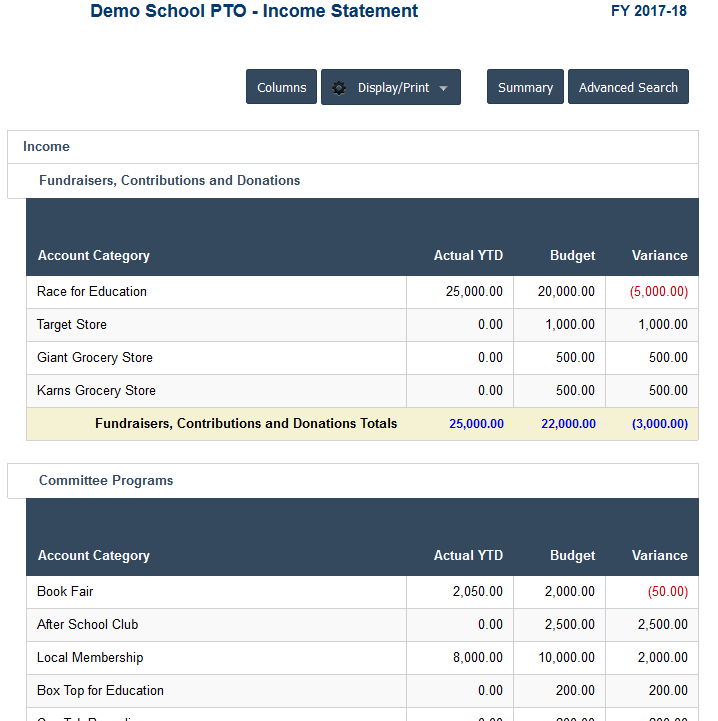Image resolution: width=718 pixels, height=721 pixels.
Task: Collapse Fundraisers, Contributions and Donations section
Action: tap(353, 181)
